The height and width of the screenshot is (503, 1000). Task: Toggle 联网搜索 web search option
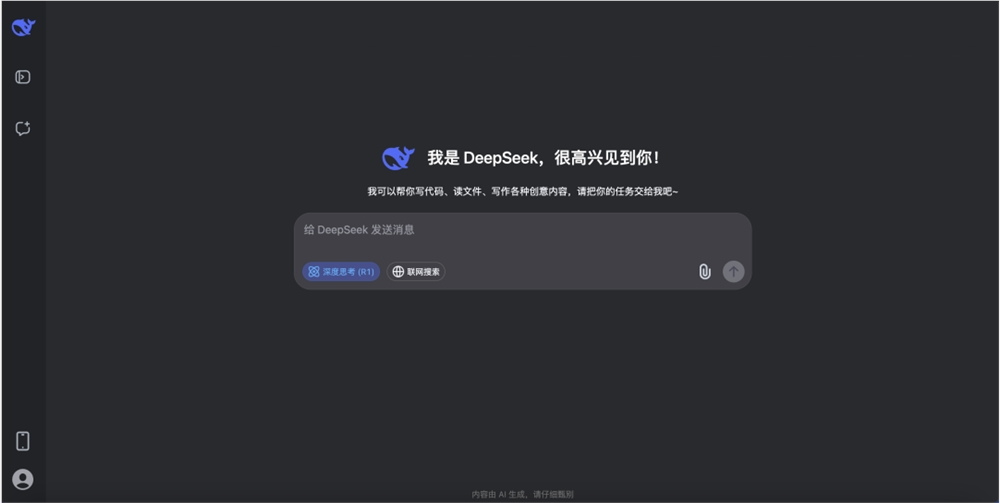(x=416, y=272)
